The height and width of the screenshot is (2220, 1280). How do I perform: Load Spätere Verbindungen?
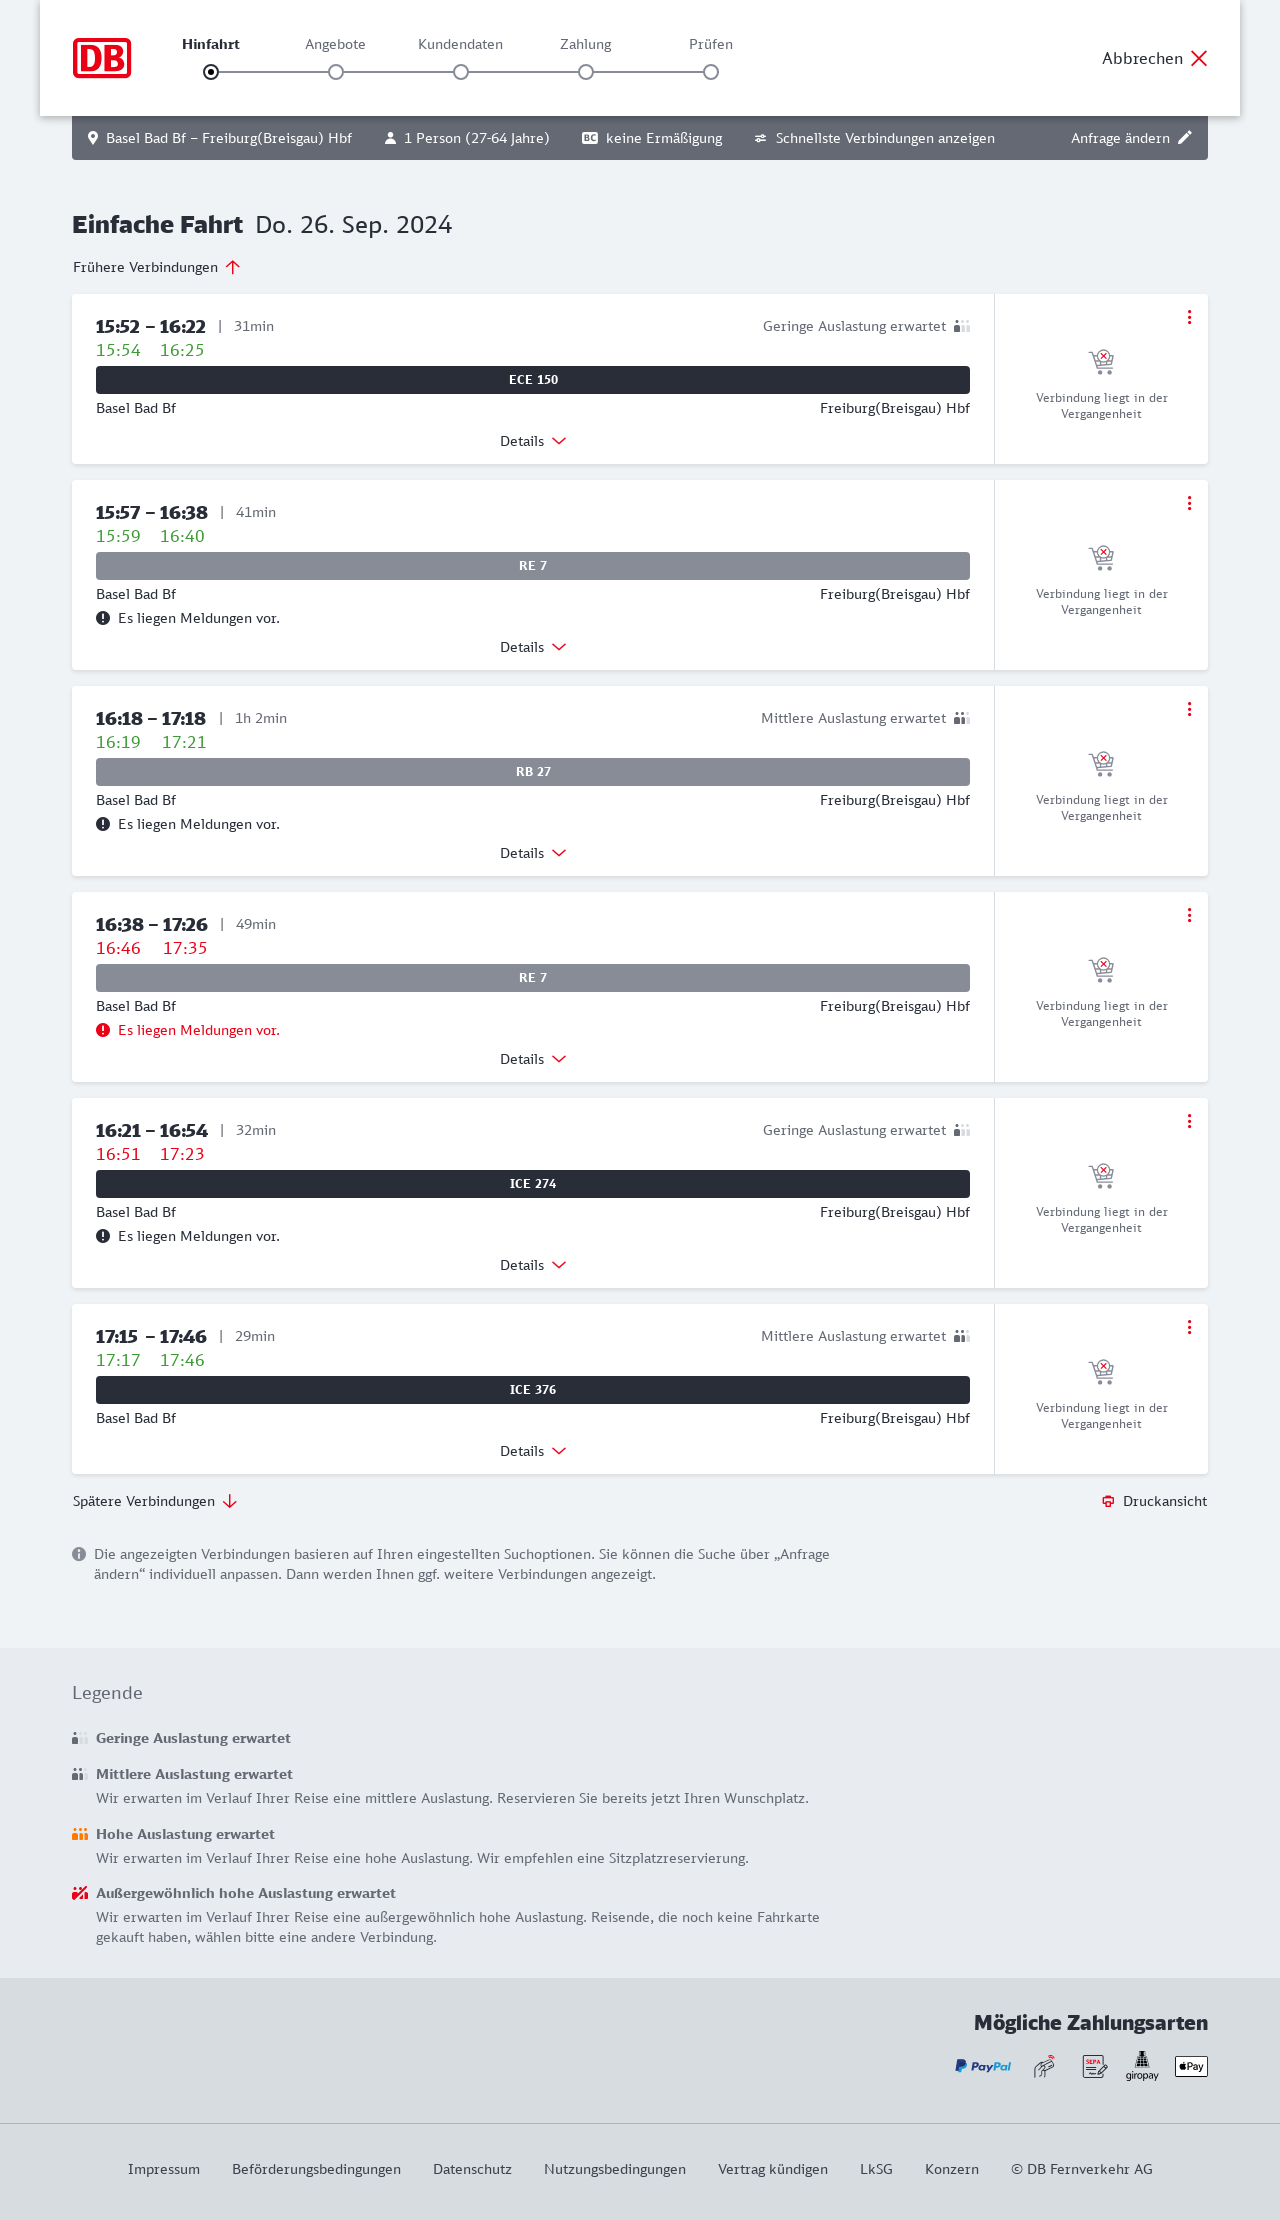155,1501
